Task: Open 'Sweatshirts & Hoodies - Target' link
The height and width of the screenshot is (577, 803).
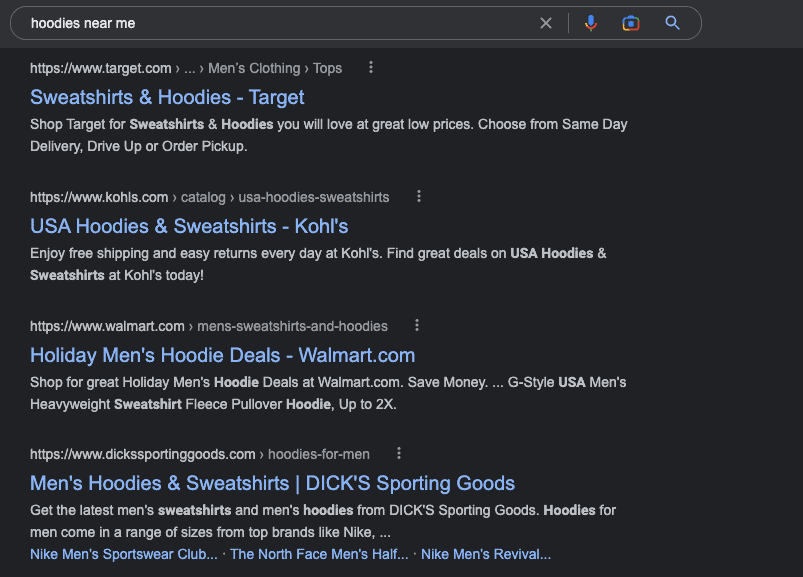Action: point(167,97)
